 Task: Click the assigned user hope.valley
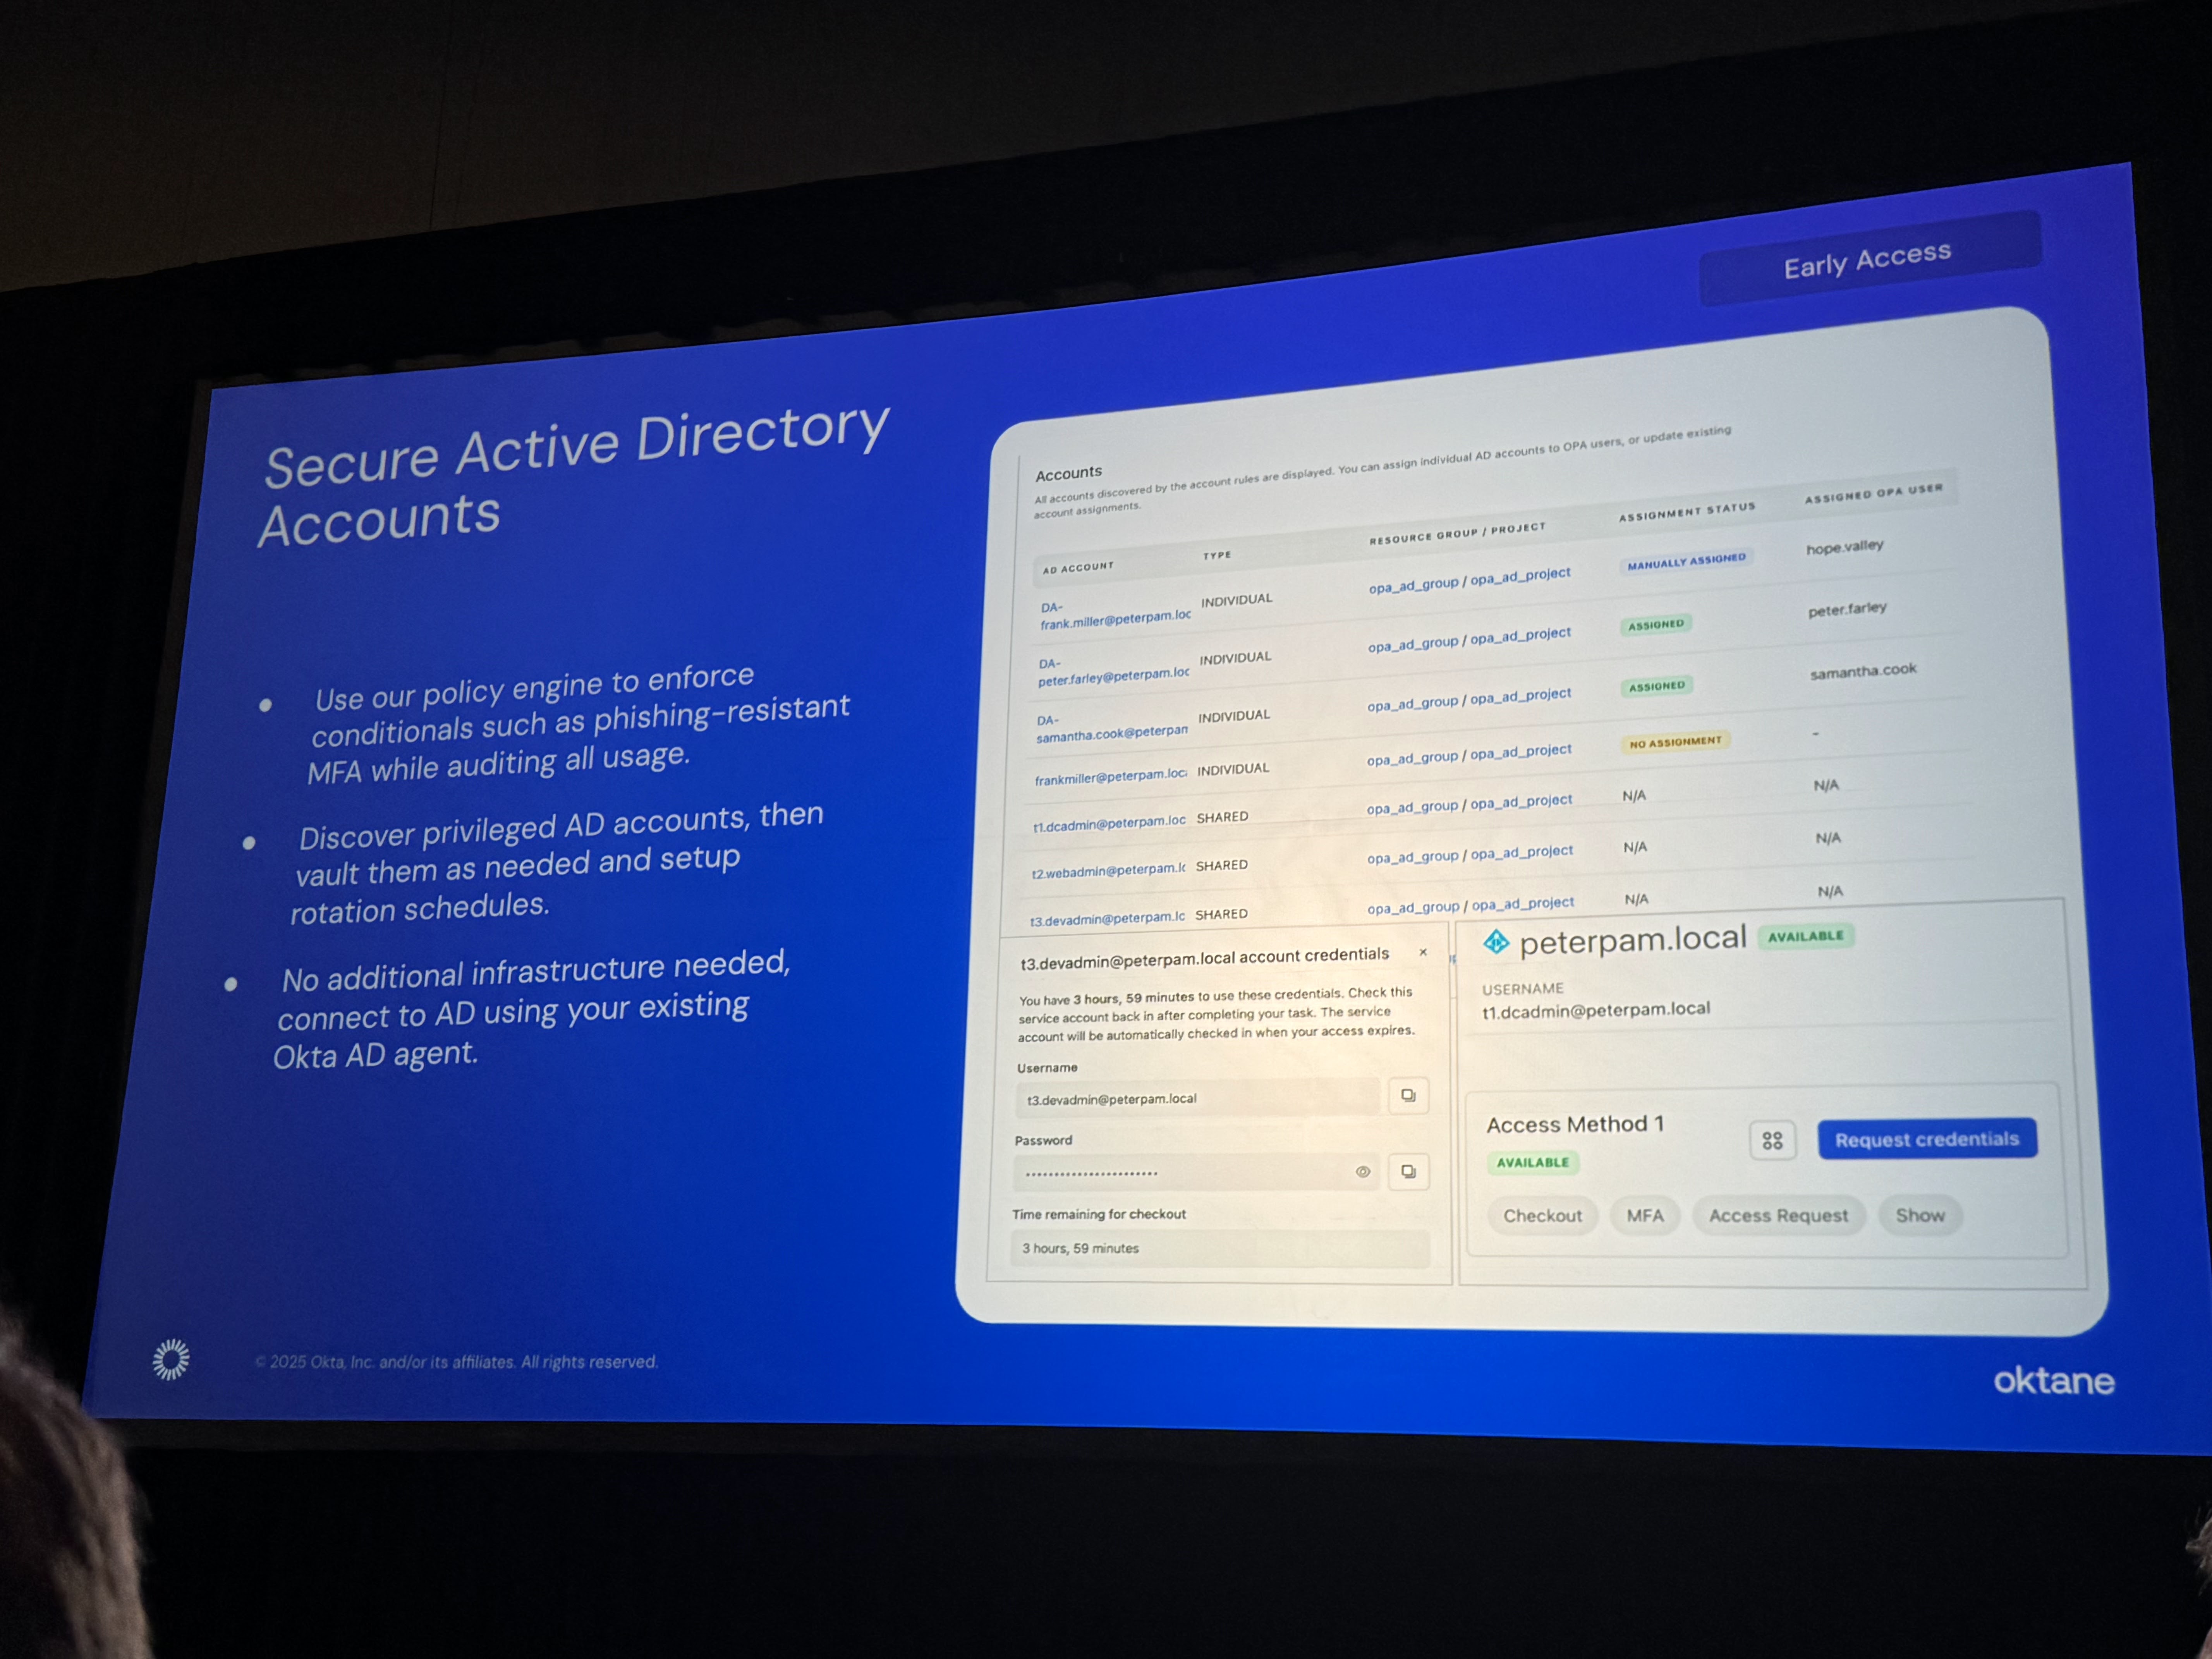point(1844,547)
